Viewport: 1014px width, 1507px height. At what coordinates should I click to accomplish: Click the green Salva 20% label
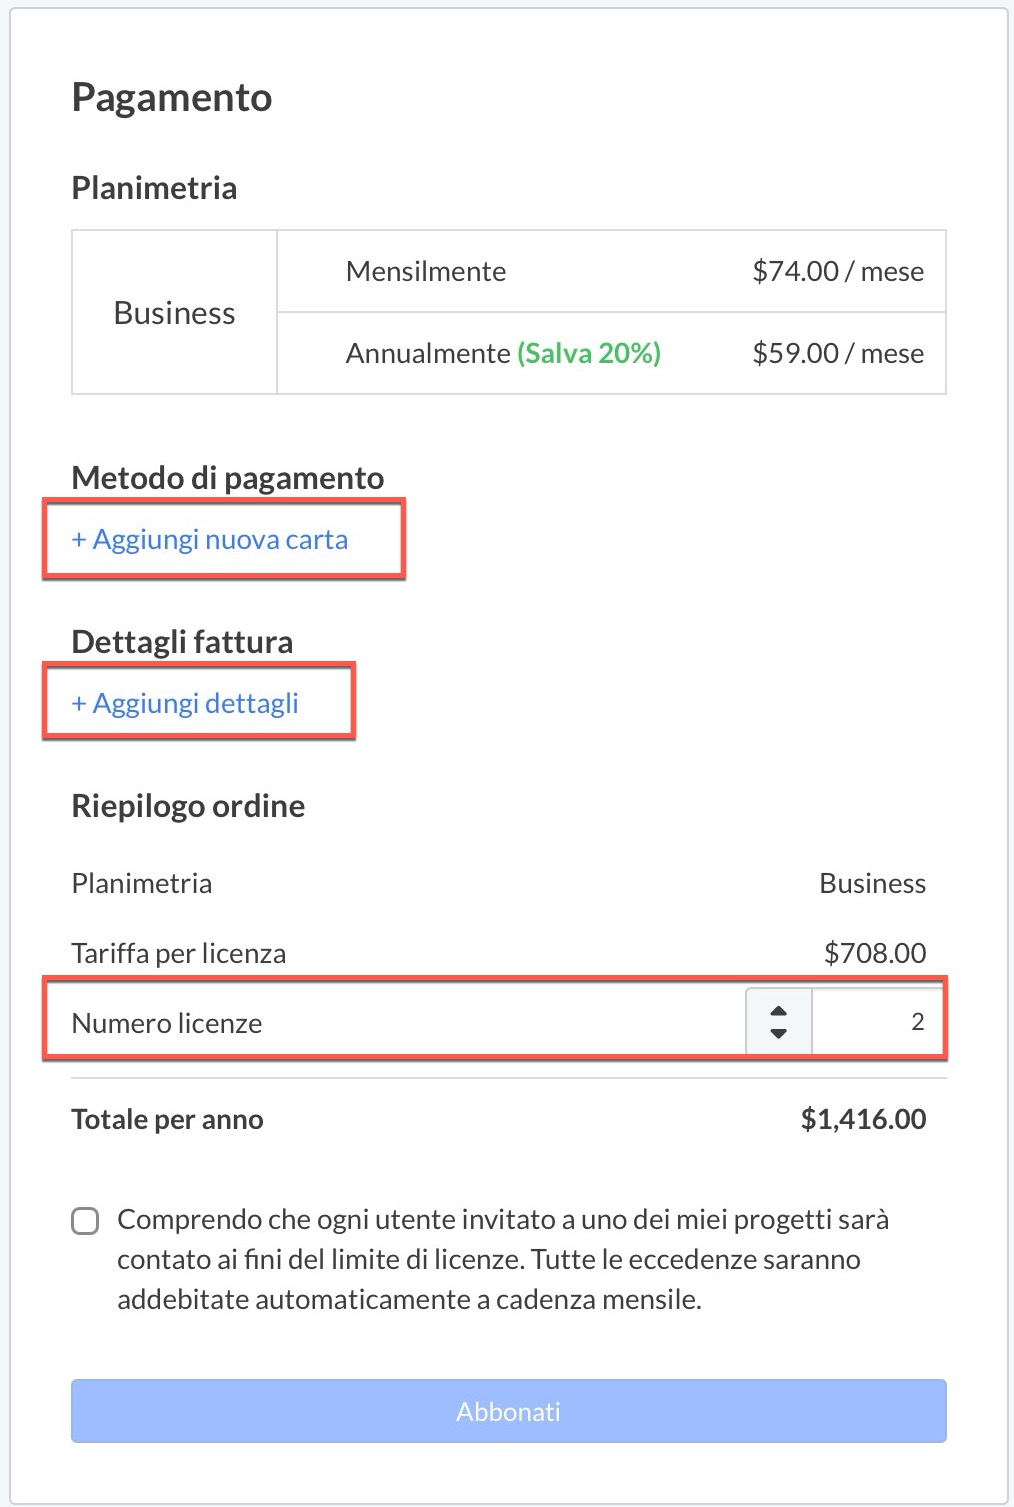589,353
